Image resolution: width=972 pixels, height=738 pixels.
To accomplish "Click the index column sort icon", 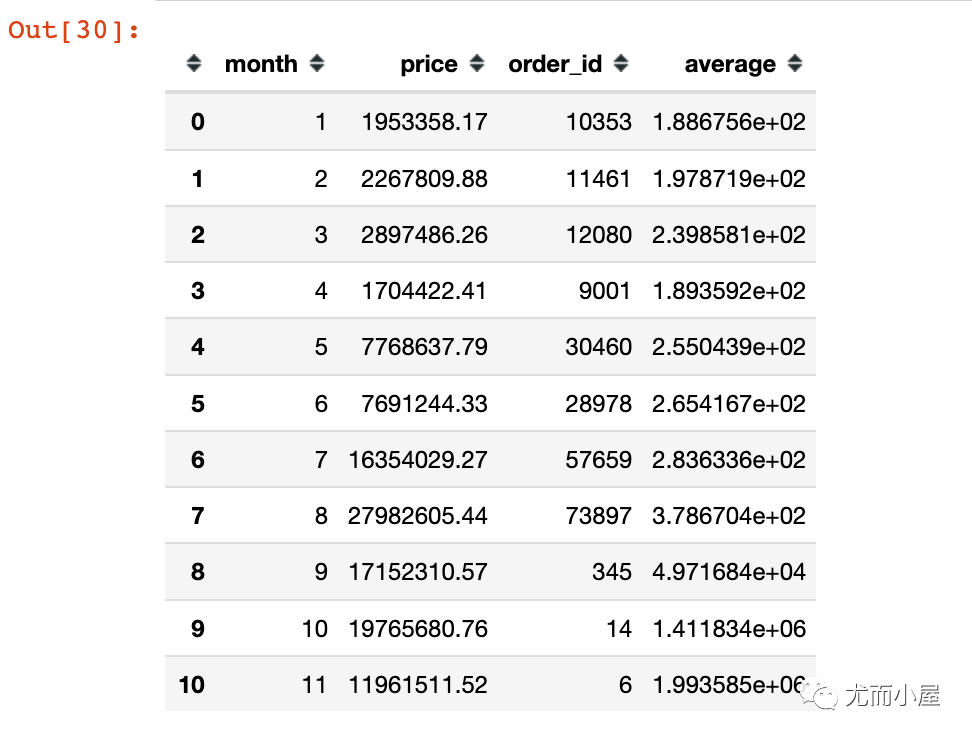I will [194, 64].
